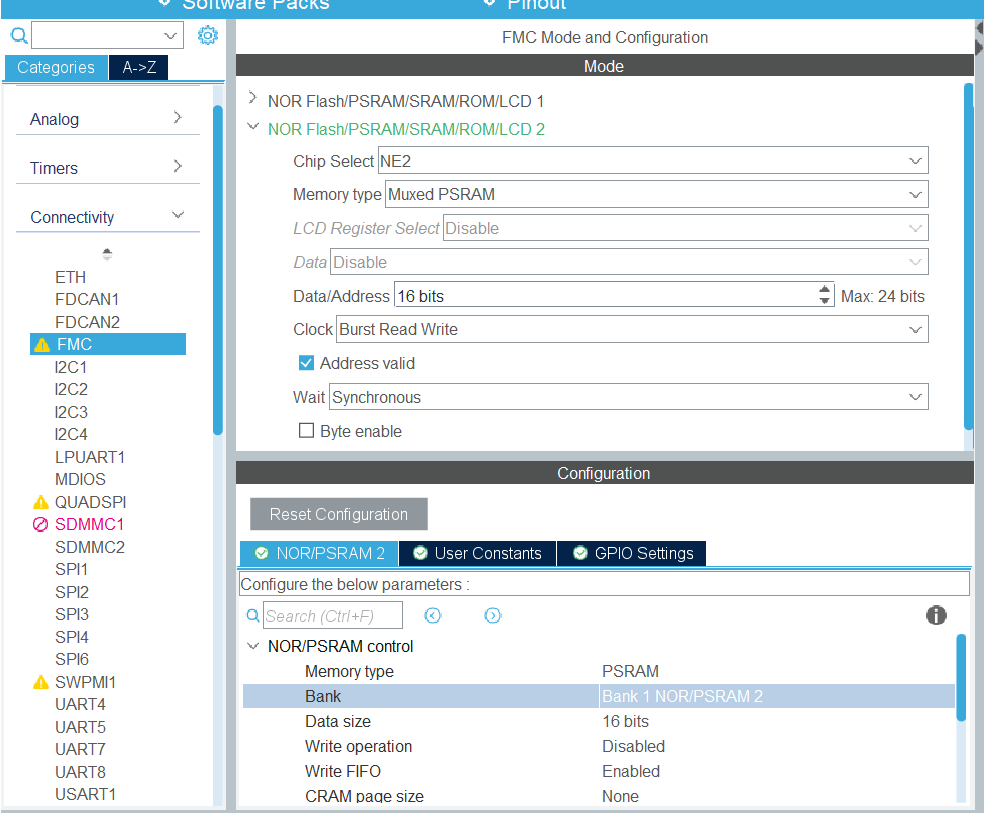Enable the Byte enable checkbox
The image size is (988, 824).
coord(306,431)
